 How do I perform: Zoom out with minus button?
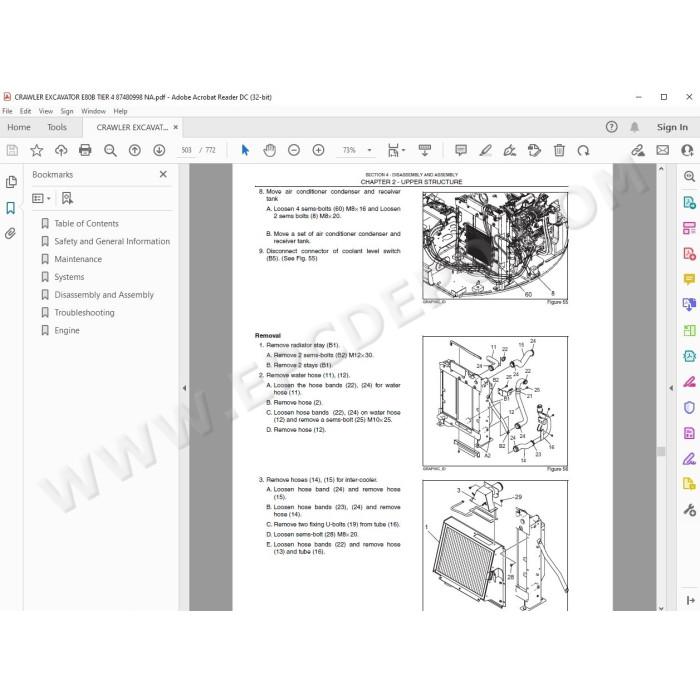click(294, 150)
